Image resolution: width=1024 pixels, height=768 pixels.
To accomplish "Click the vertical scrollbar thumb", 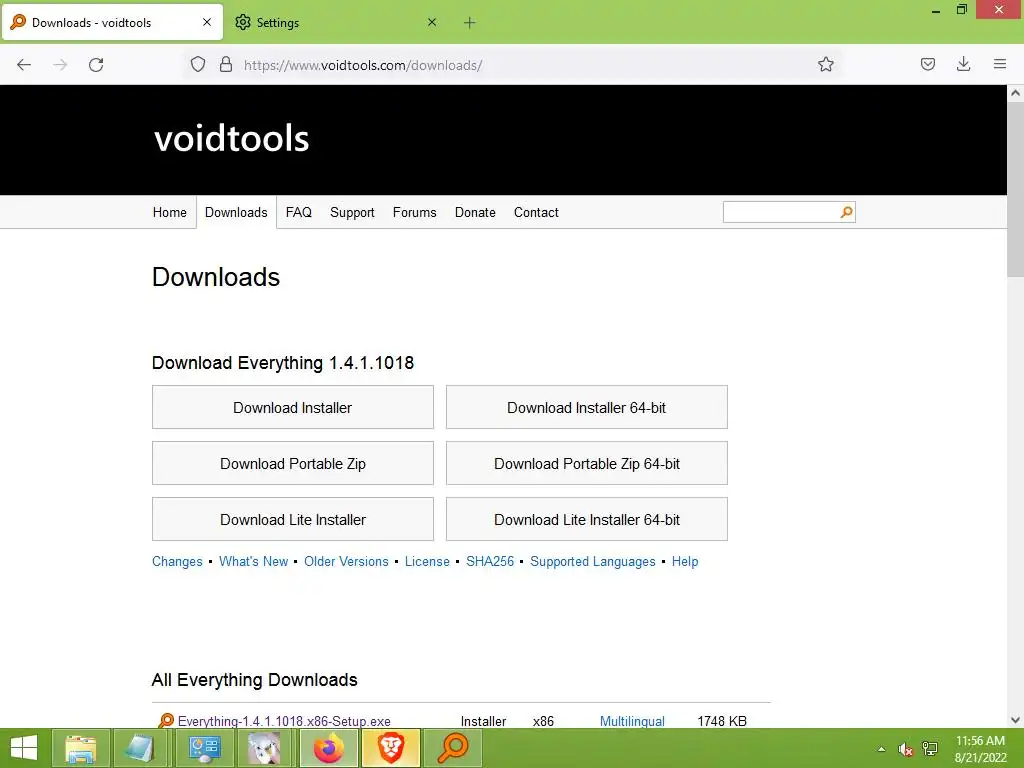I will (1015, 189).
